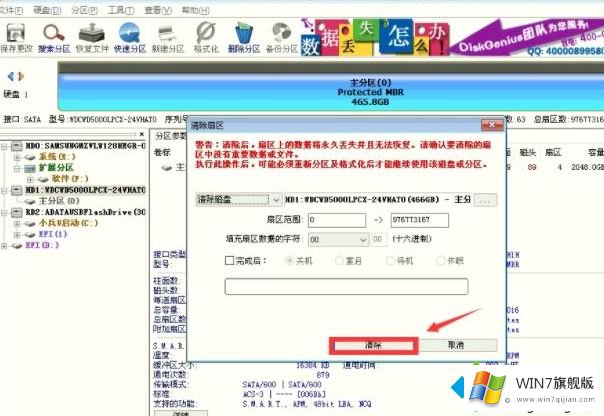Click the '...' browse button beside the disk name
The width and height of the screenshot is (604, 416).
[485, 200]
